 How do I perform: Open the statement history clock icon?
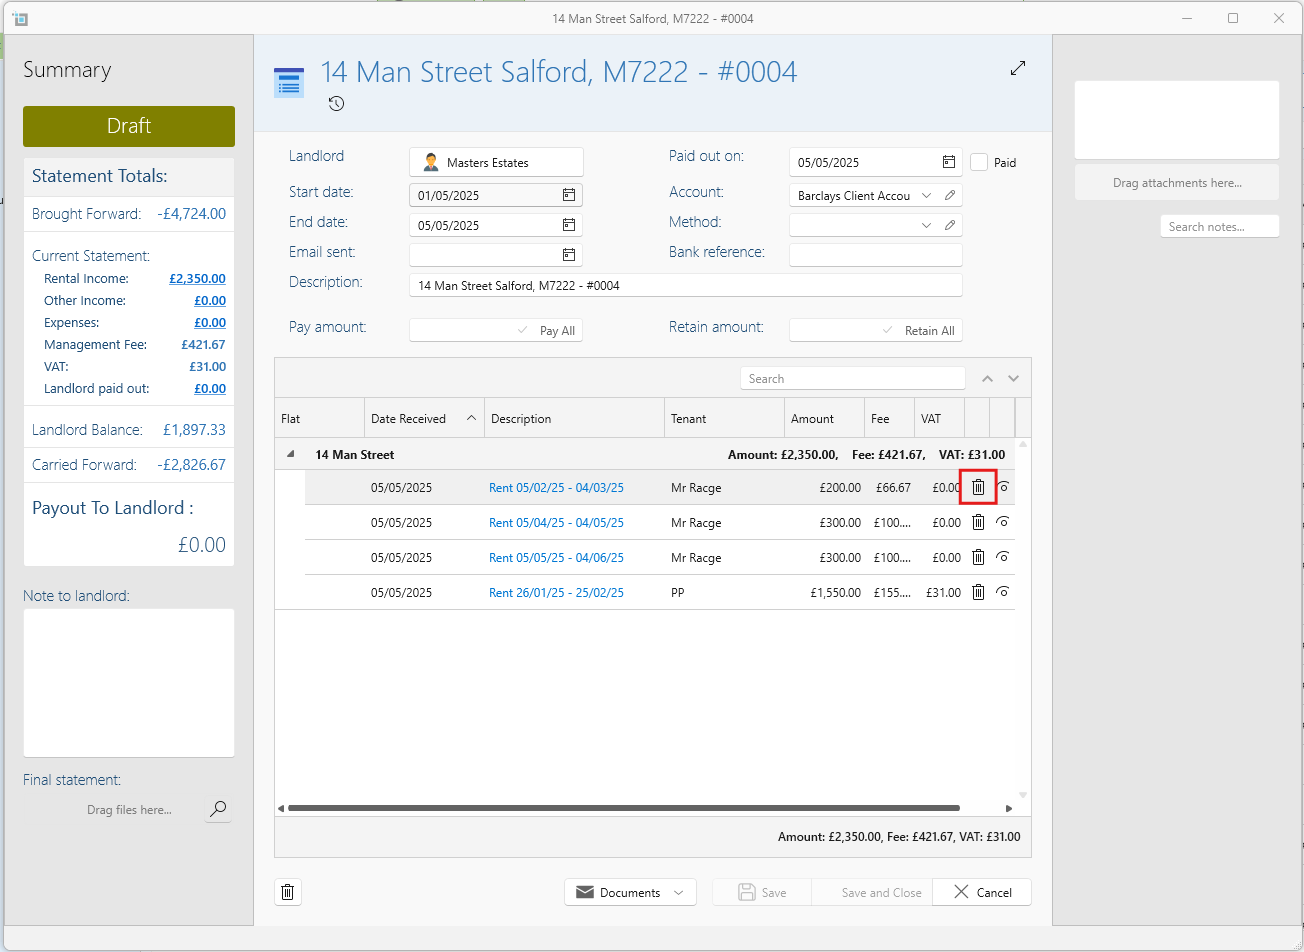coord(337,103)
